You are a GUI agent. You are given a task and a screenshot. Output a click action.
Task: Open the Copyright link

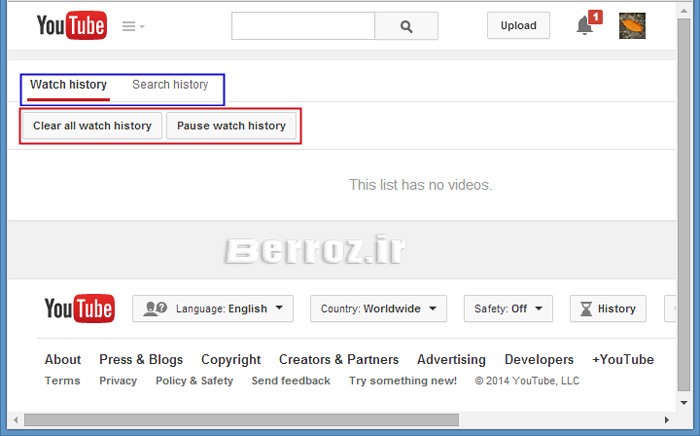[x=231, y=360]
